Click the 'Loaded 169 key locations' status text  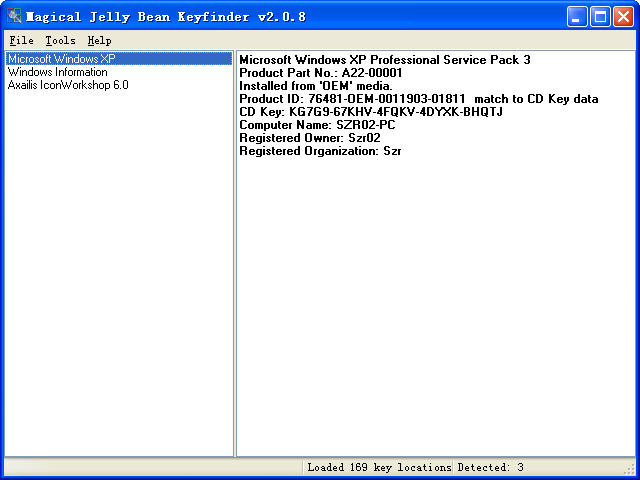click(379, 467)
